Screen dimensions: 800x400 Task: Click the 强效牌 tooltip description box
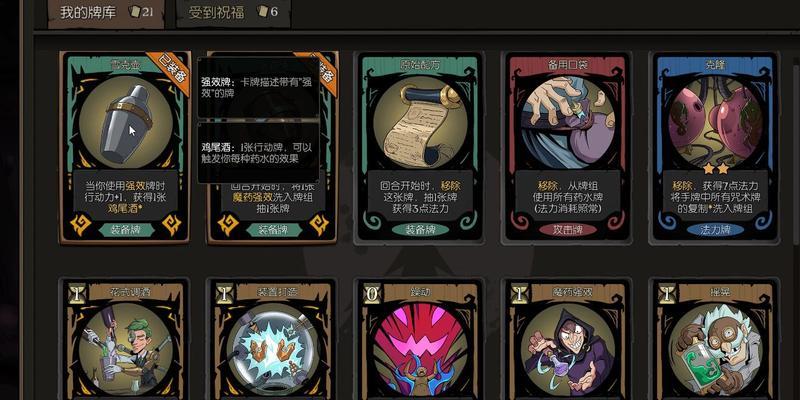259,88
